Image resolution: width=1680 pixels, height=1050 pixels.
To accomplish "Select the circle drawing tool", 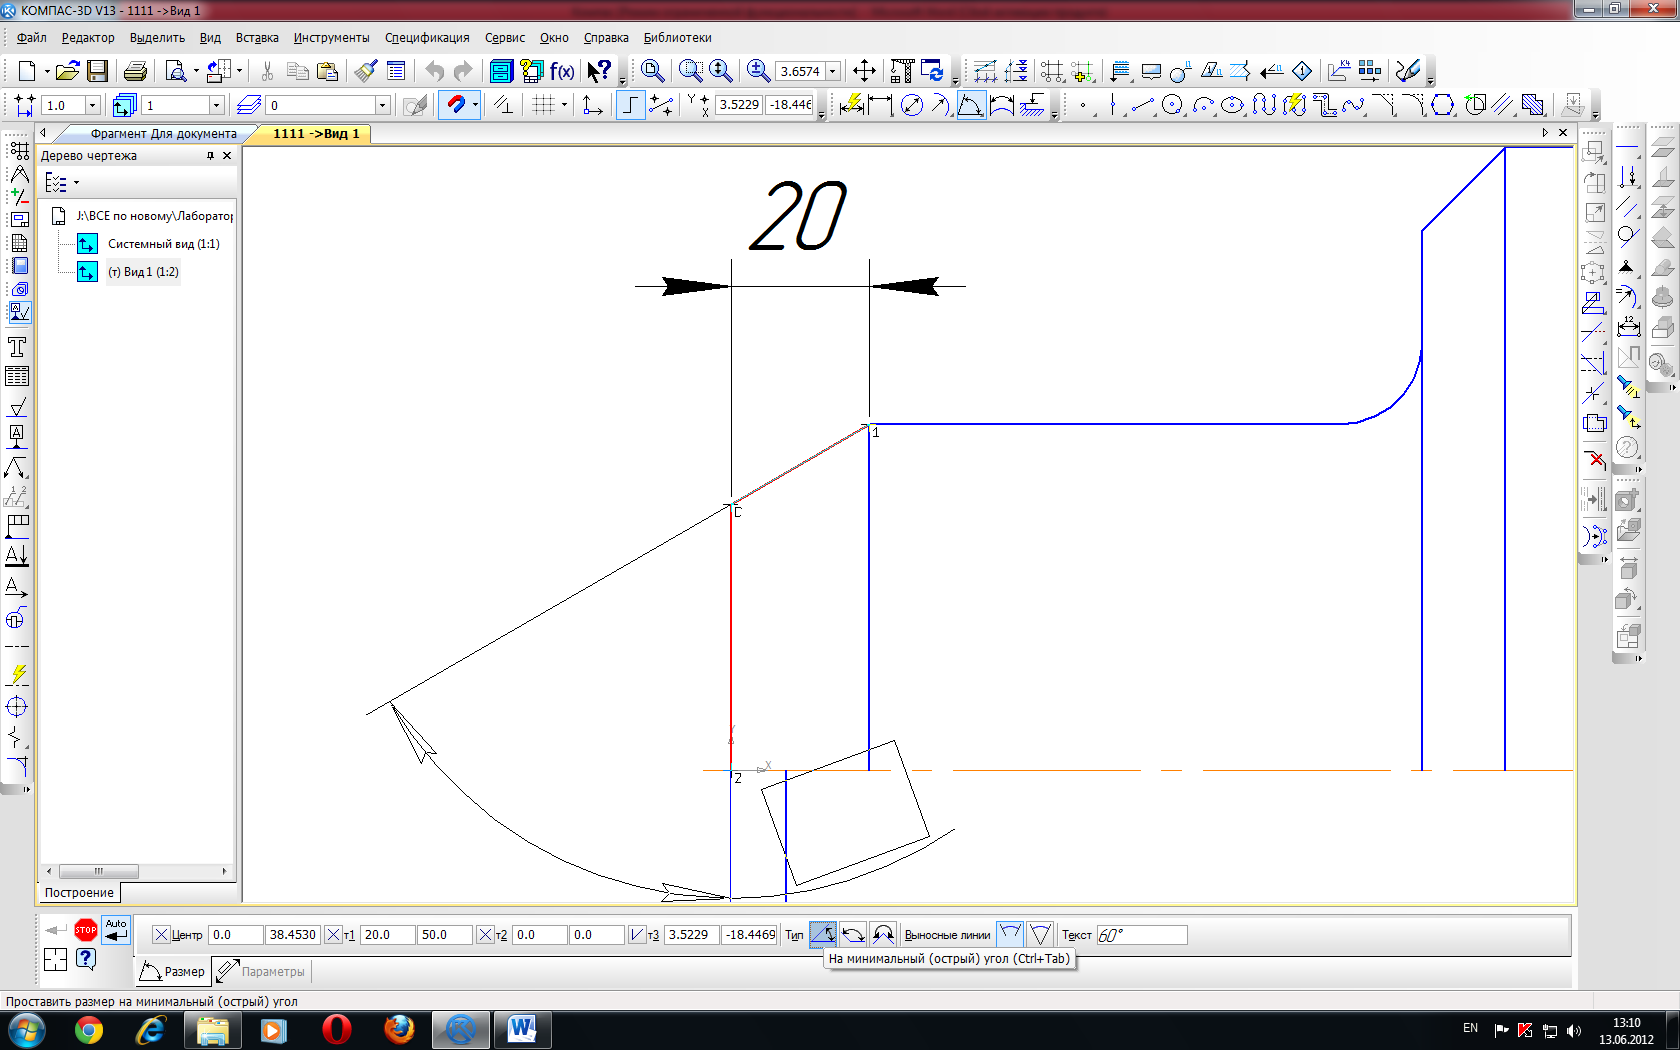I will tap(1173, 104).
